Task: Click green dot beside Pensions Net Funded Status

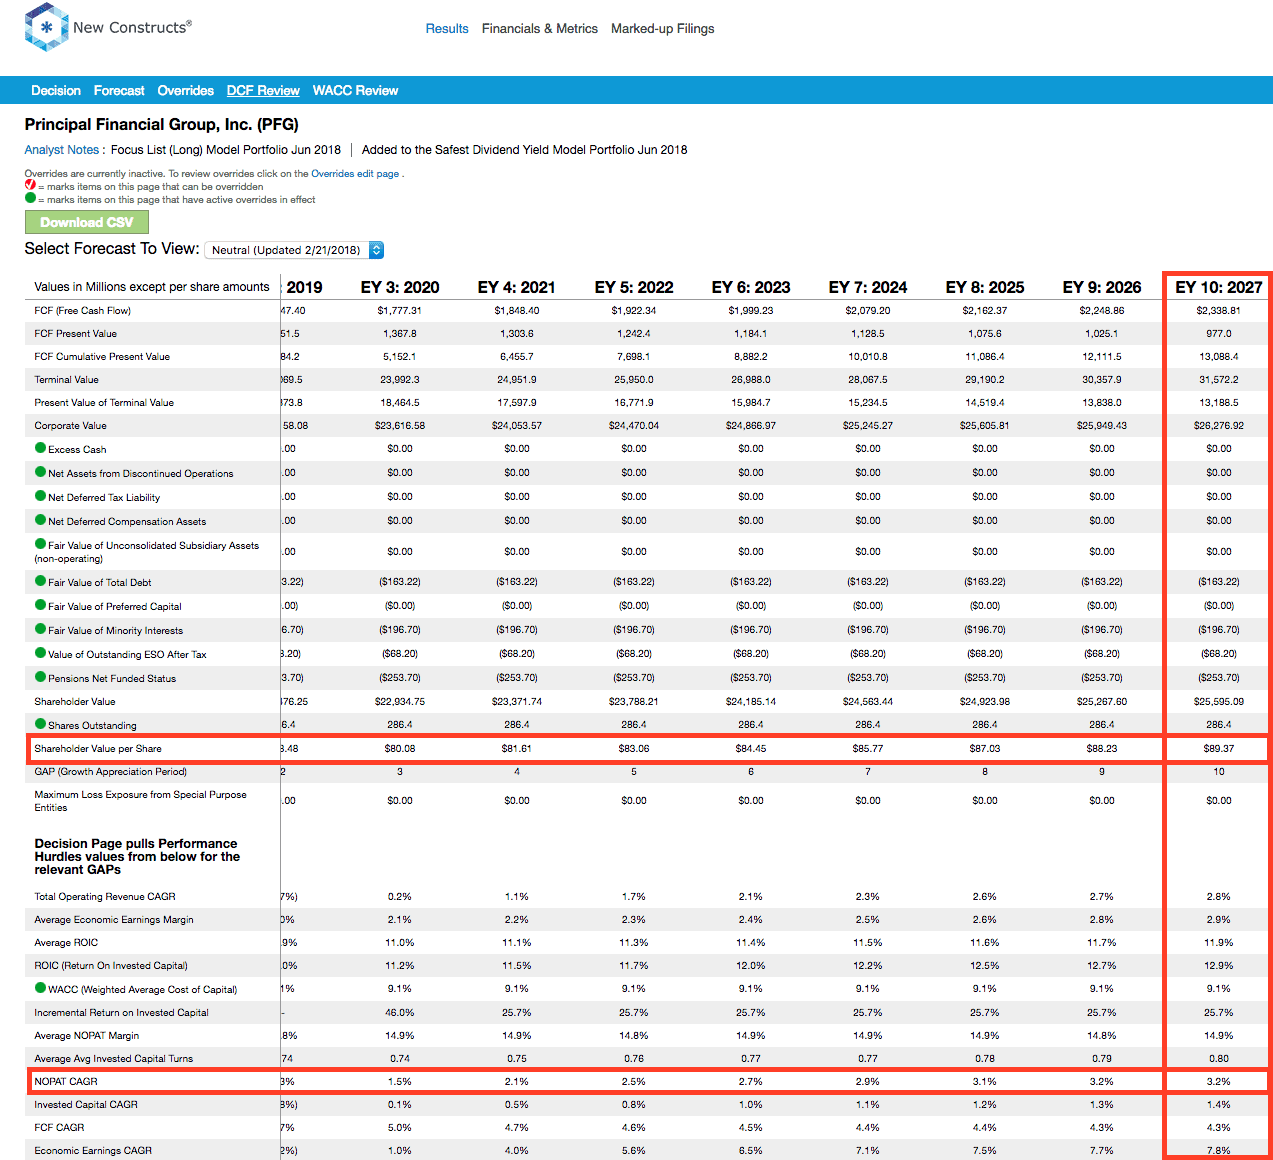Action: tap(41, 677)
